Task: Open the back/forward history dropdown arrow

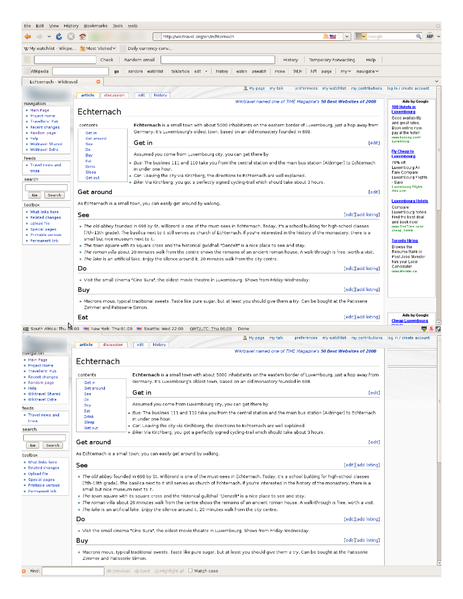Action: (x=49, y=37)
